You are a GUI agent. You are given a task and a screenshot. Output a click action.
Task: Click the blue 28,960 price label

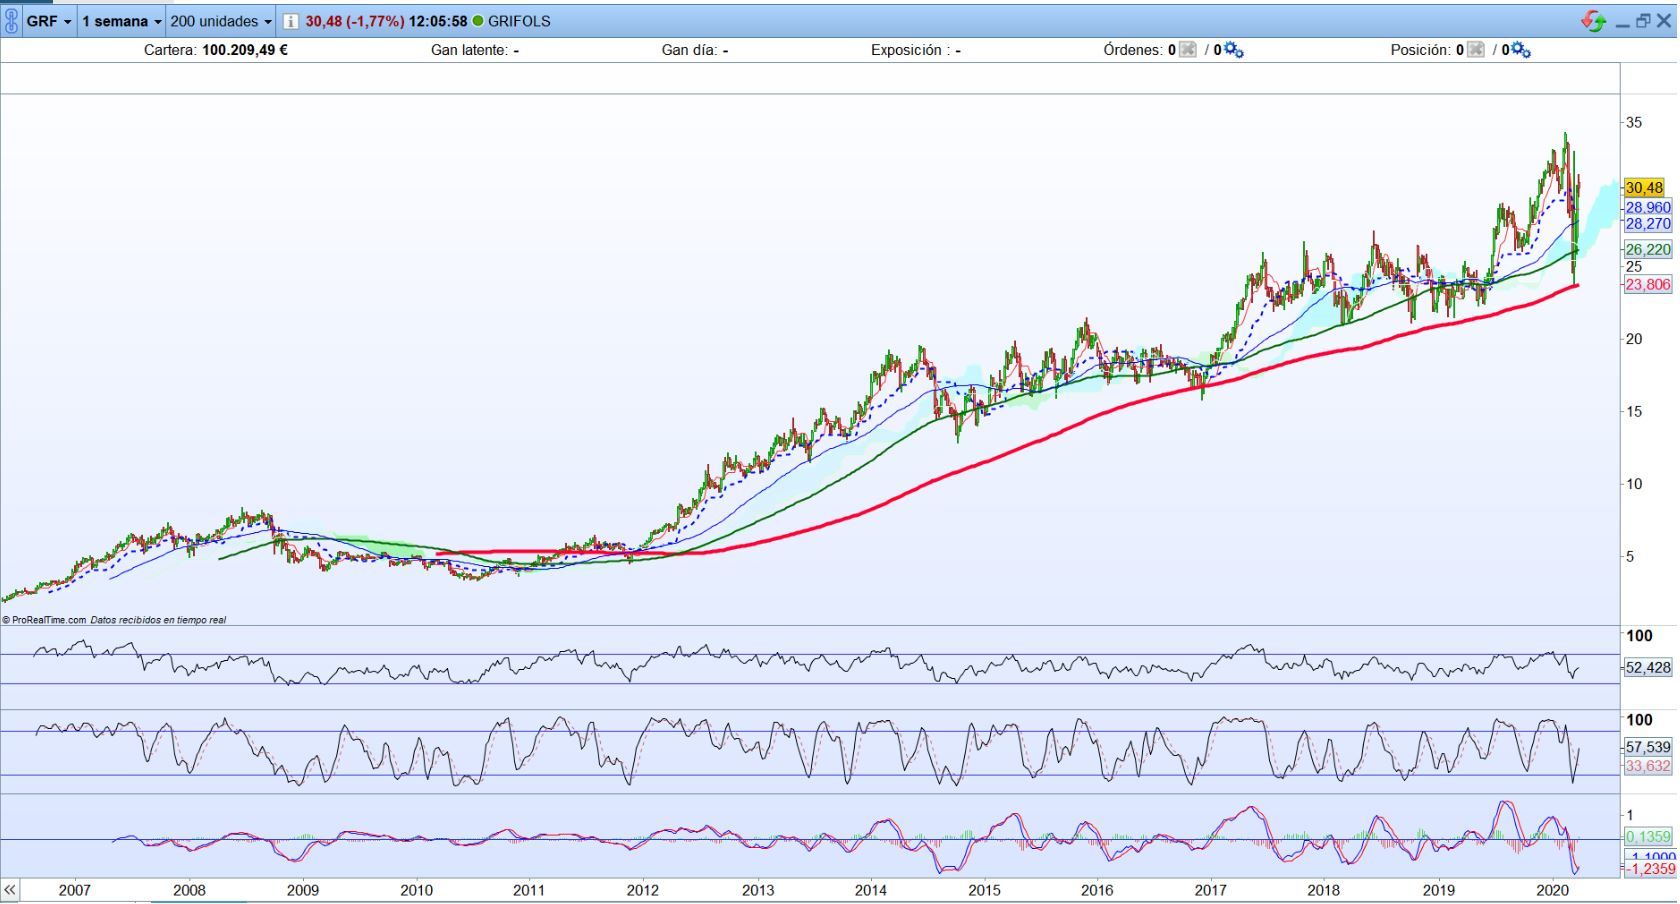[1648, 208]
